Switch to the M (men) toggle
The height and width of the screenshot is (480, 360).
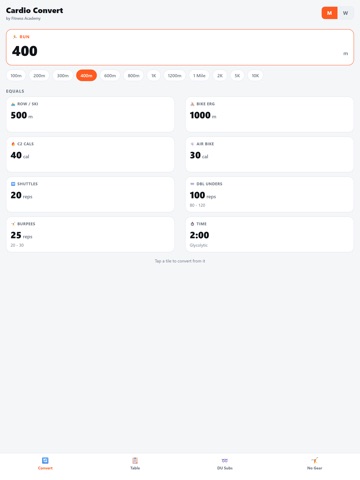(x=329, y=13)
